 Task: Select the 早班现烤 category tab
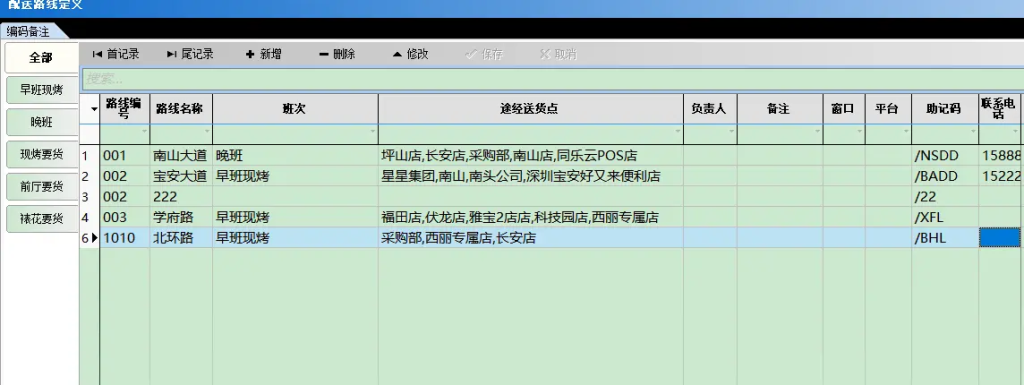pos(42,89)
